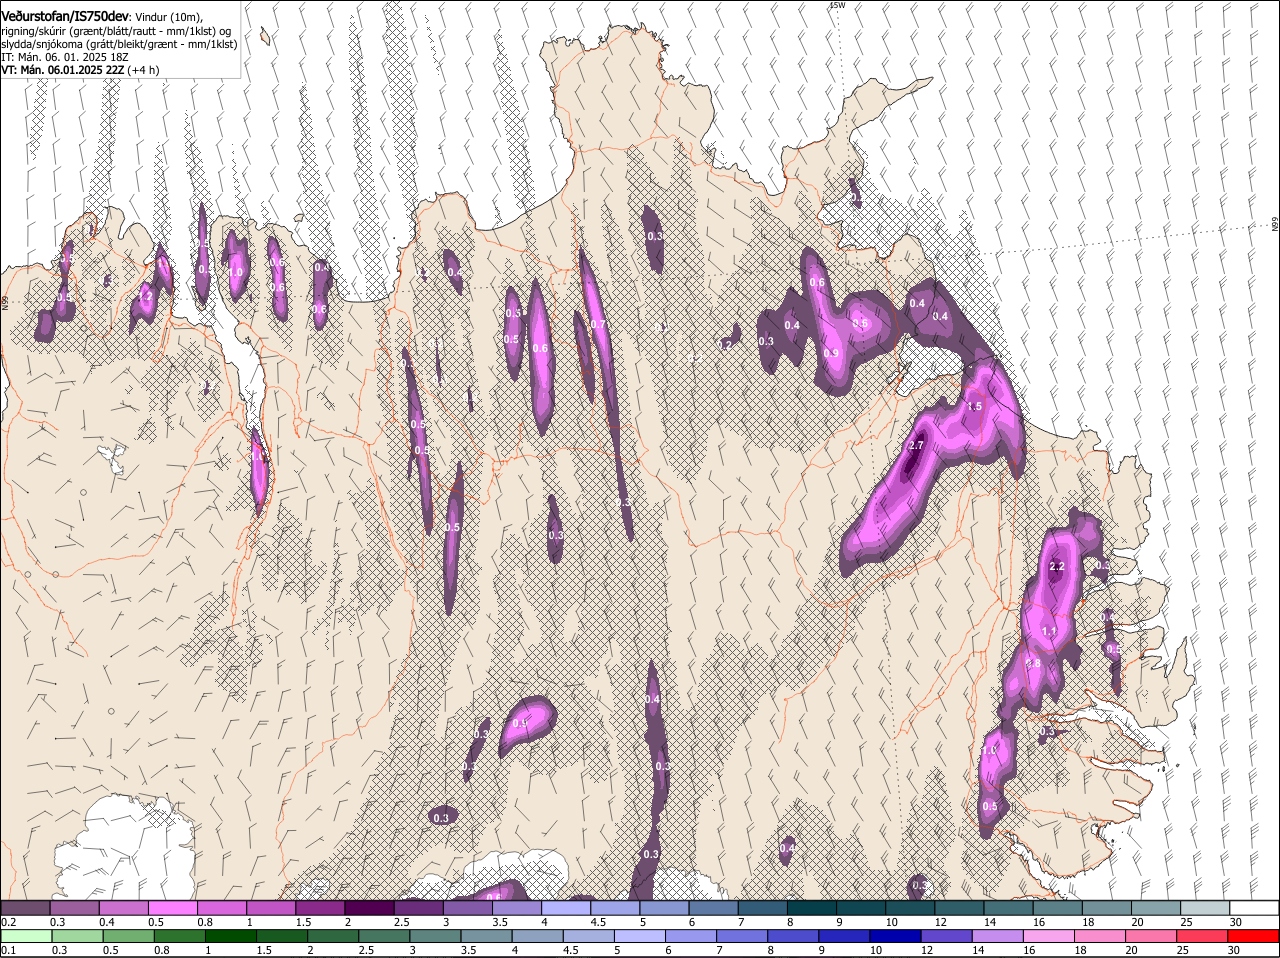Pick the light pink swatch labeled 16 in the lower scale
1280x958 pixels.
1049,936
